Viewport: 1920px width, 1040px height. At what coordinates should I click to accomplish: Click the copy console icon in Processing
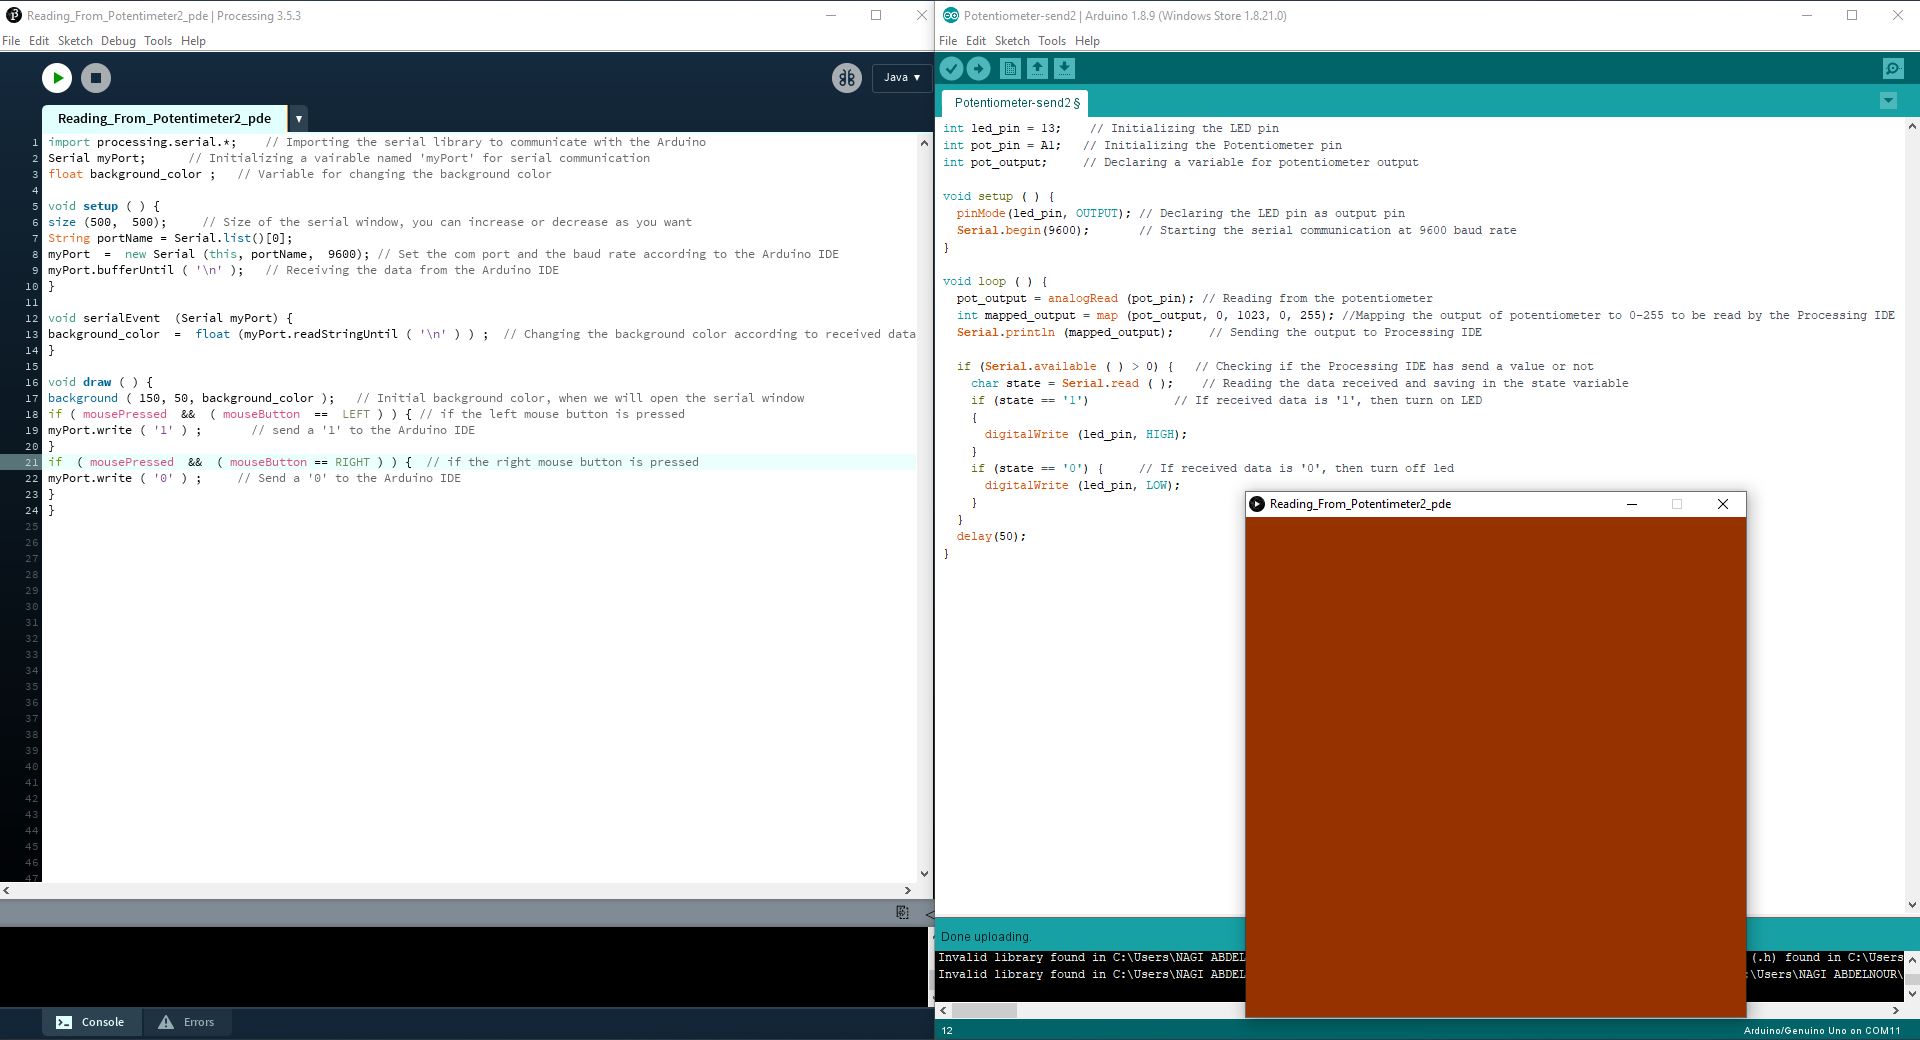coord(902,912)
